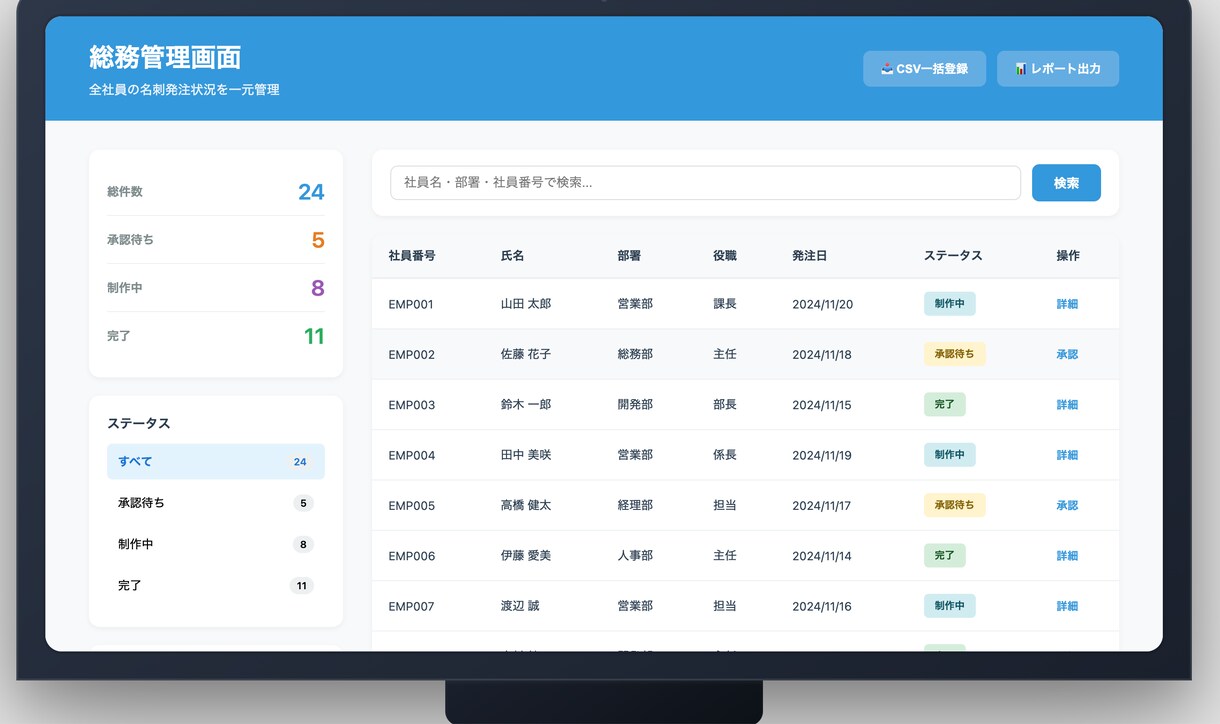Click 総件数 total count 24
Viewport: 1220px width, 724px height.
311,192
